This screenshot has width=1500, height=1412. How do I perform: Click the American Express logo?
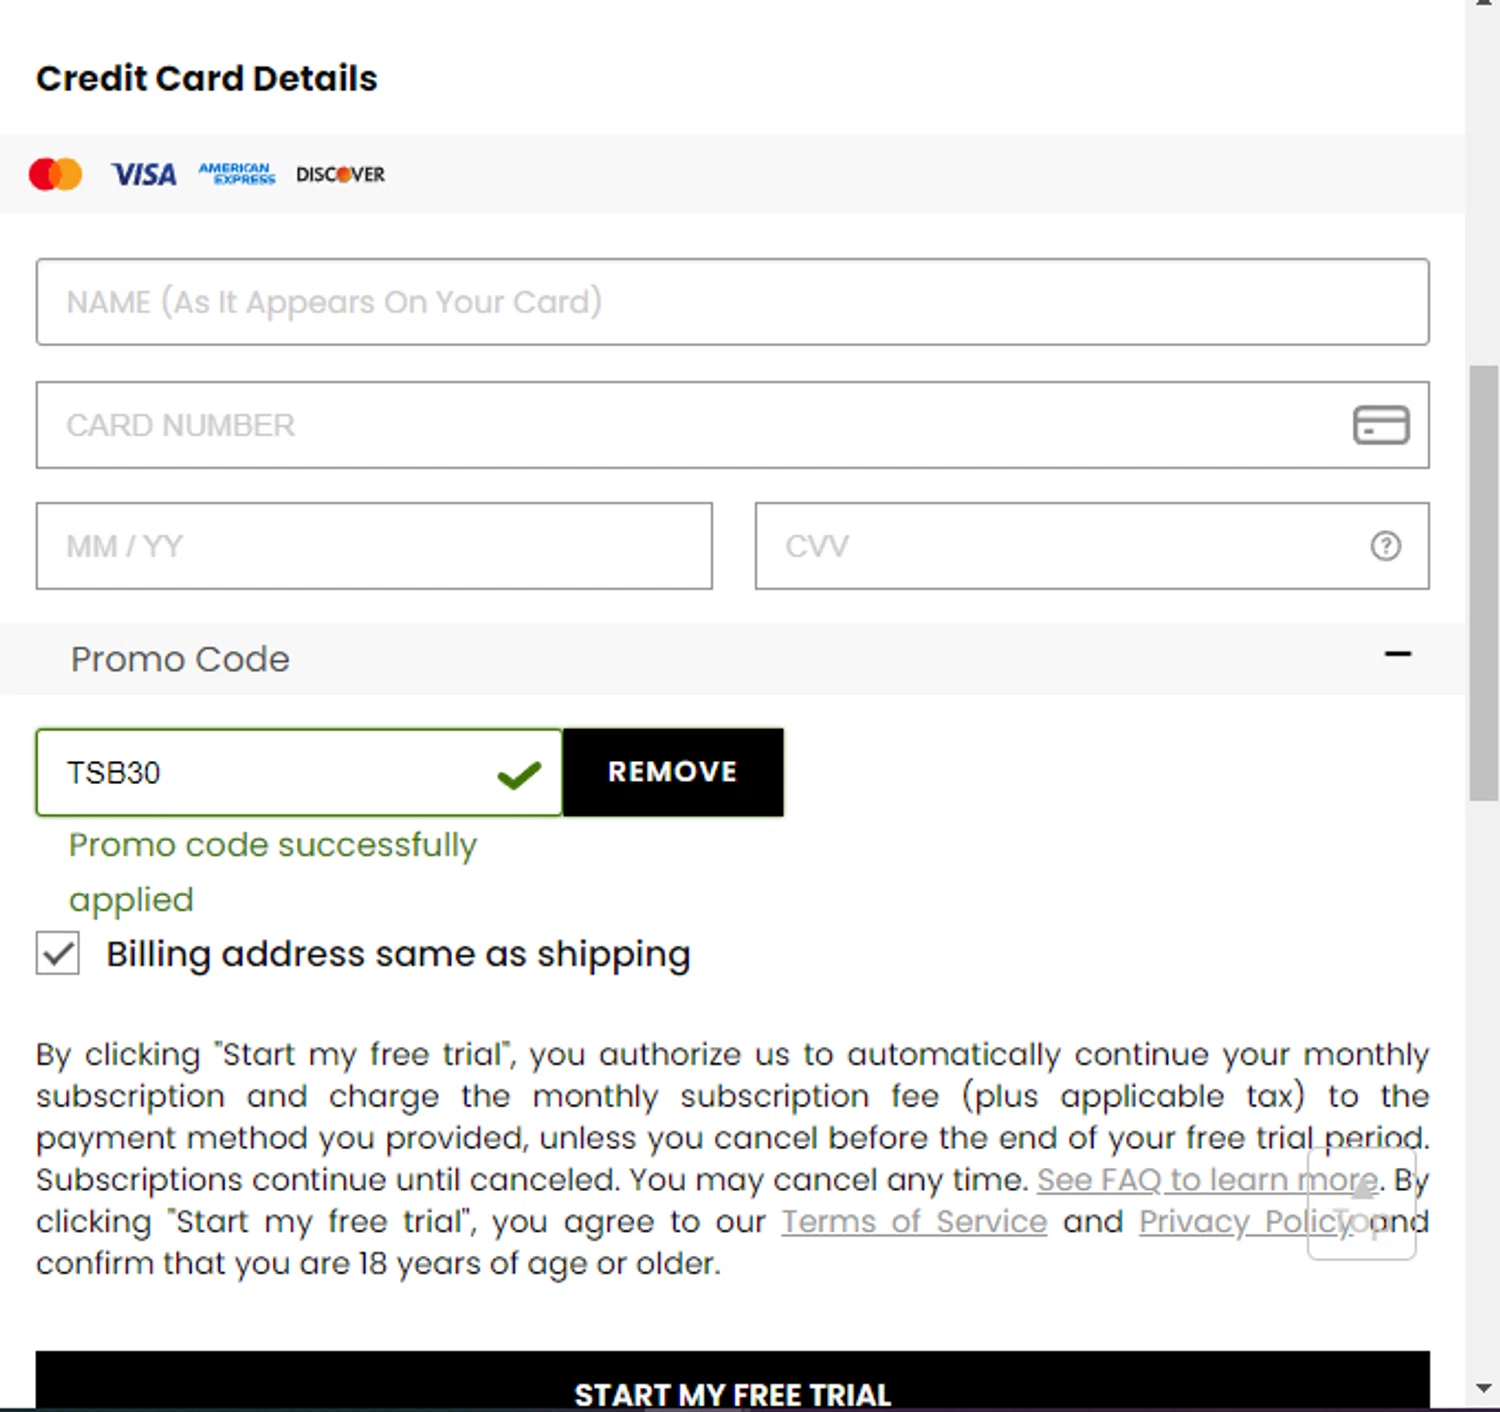237,174
